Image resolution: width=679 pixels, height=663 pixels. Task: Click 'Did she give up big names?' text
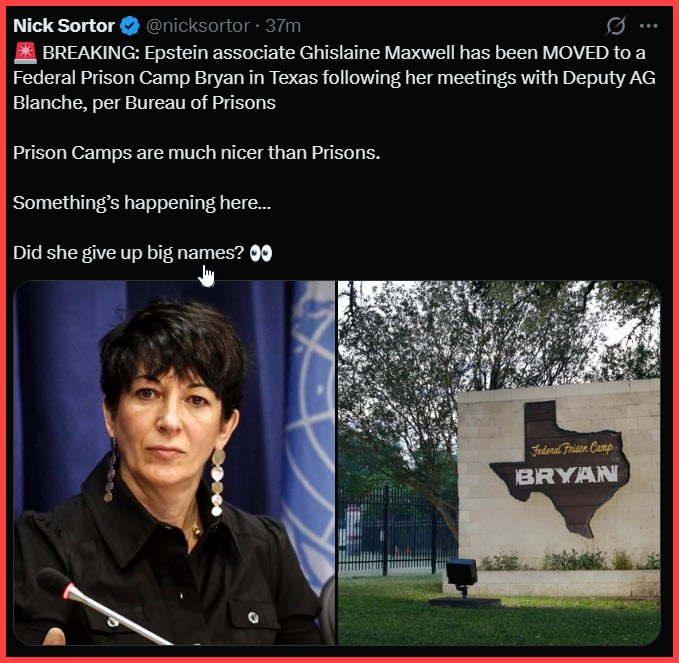129,253
